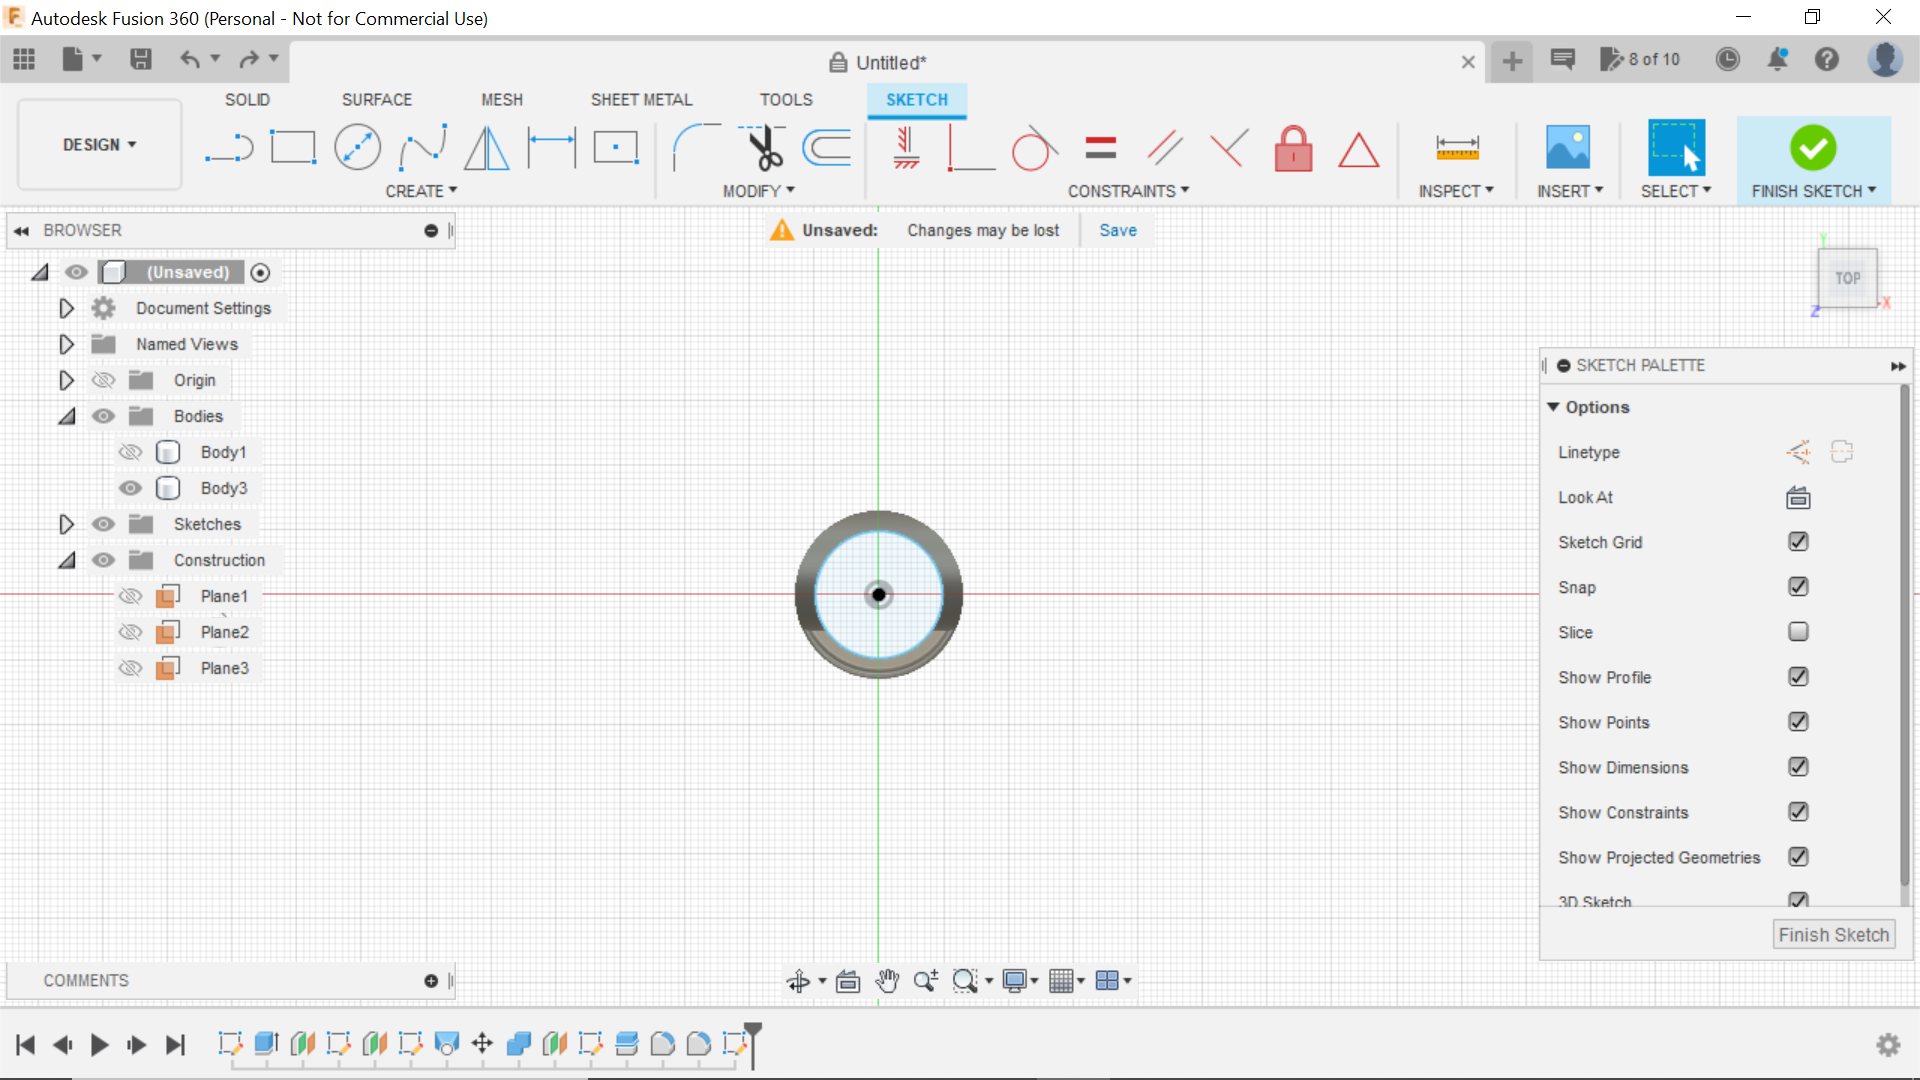Apply the Fix/UnFix lock constraint
The width and height of the screenshot is (1920, 1080).
pos(1293,148)
